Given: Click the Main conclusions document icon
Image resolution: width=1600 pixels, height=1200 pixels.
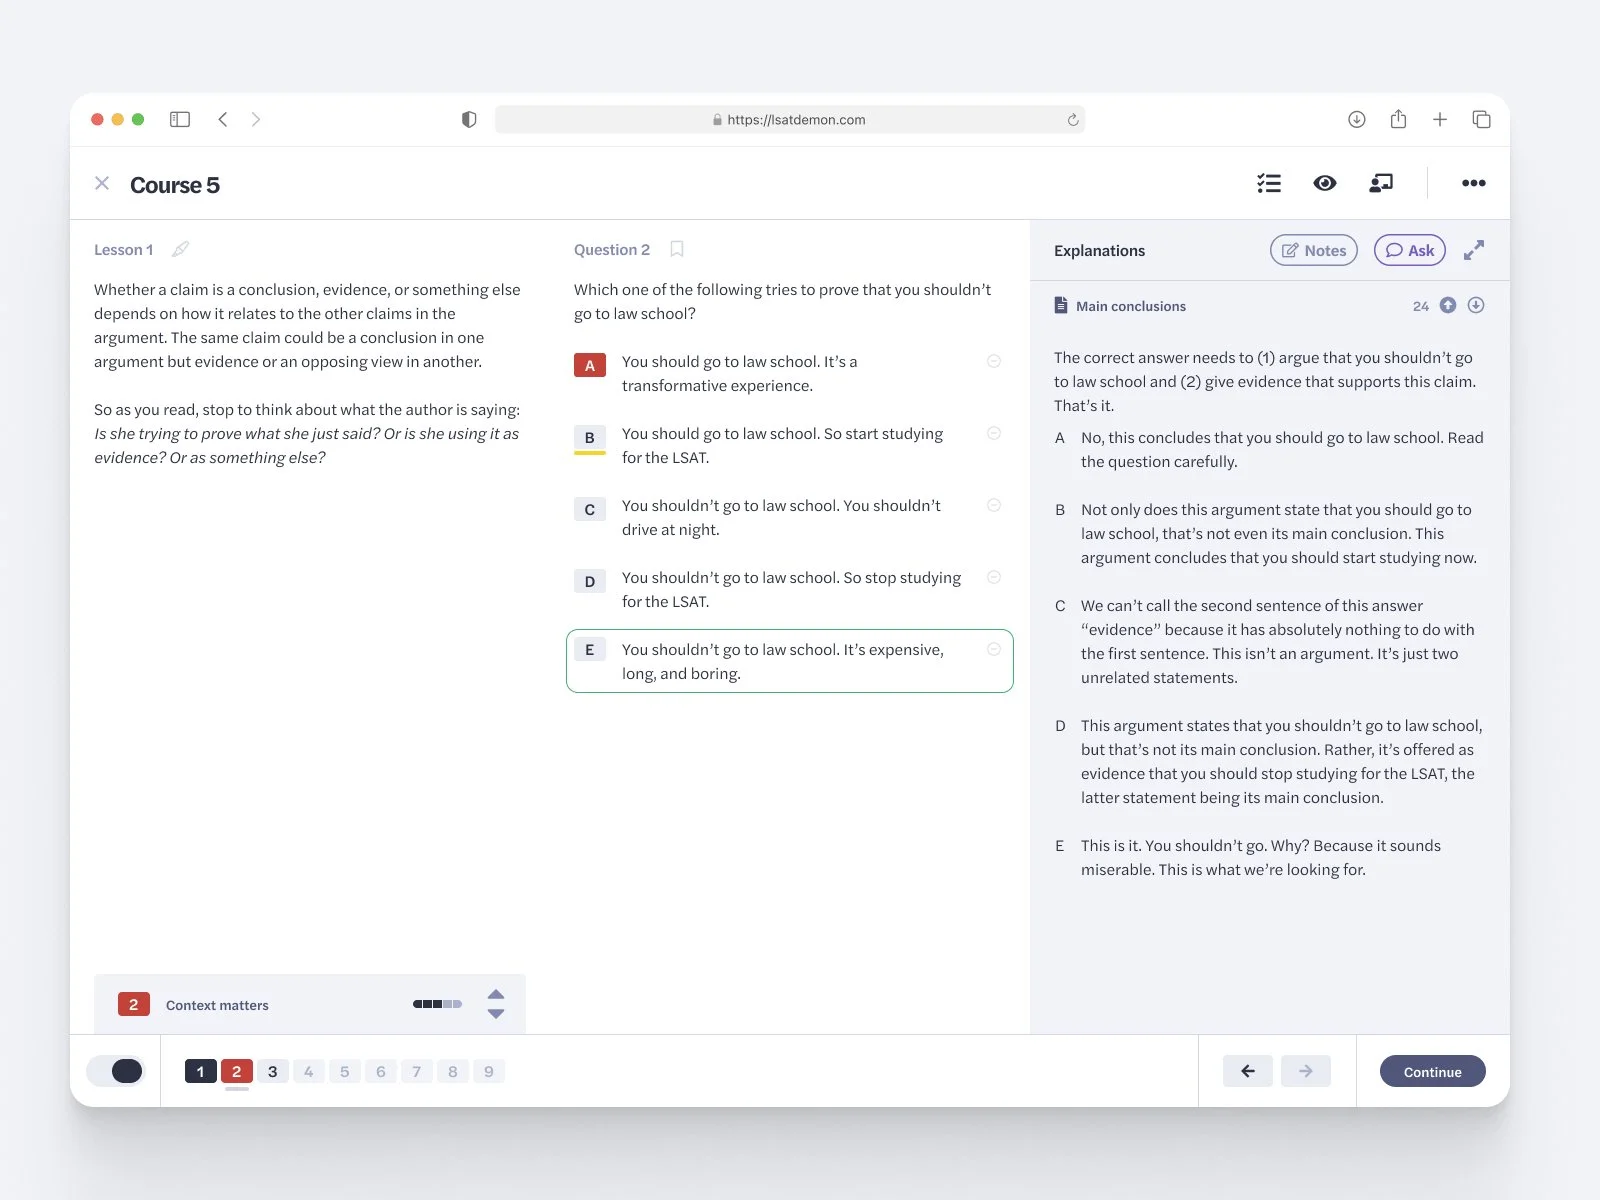Looking at the screenshot, I should (1060, 305).
